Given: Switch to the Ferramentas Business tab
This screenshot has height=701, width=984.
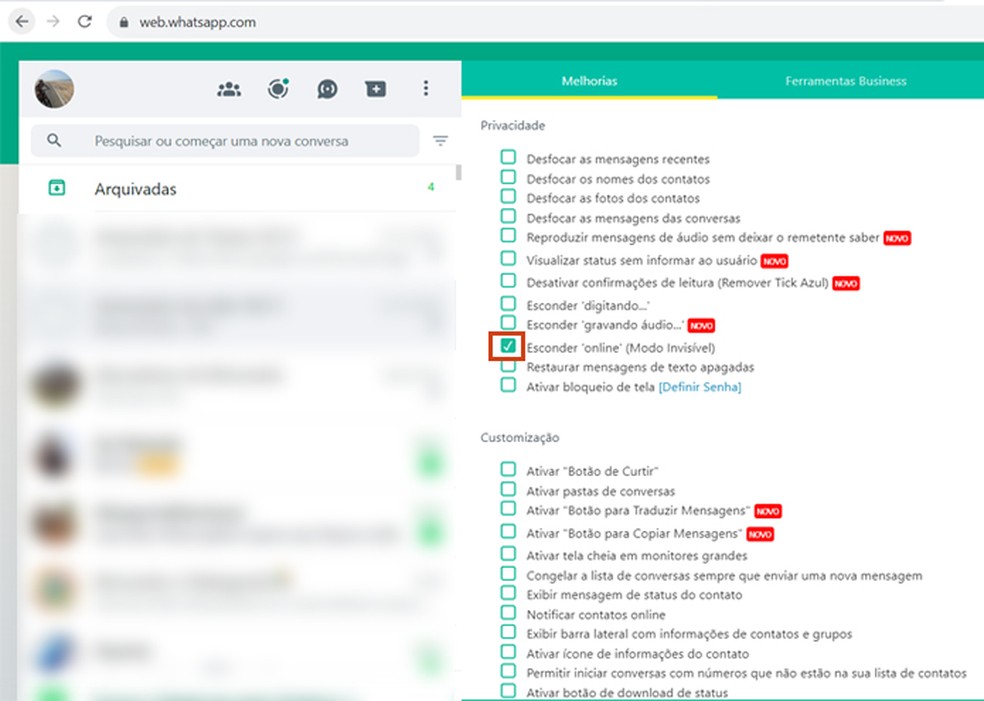Looking at the screenshot, I should 845,82.
